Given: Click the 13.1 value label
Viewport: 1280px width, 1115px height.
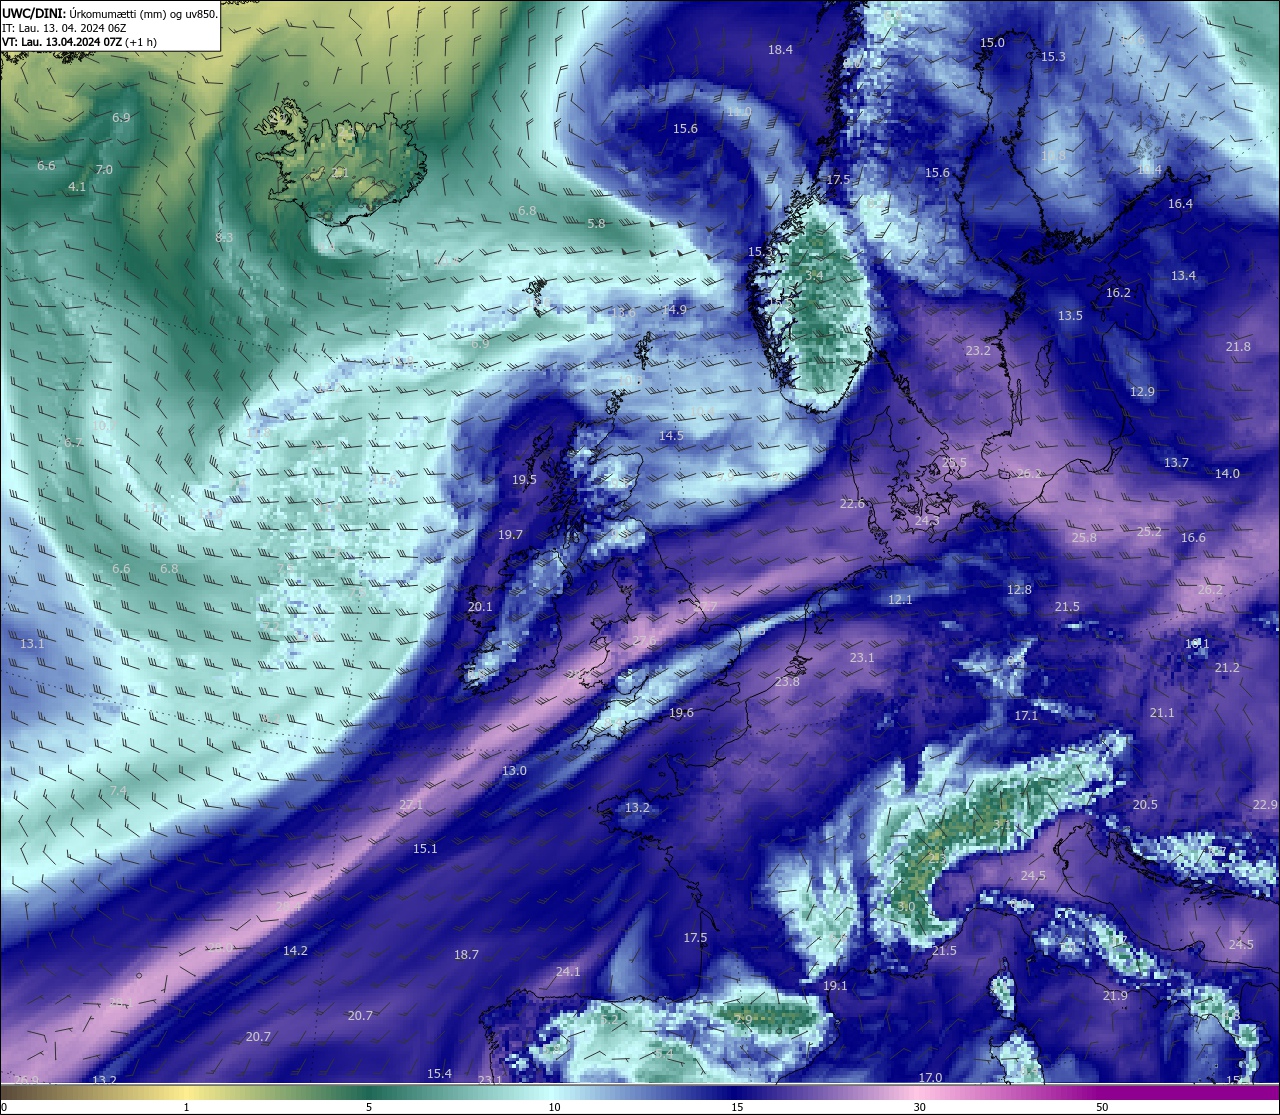Looking at the screenshot, I should [32, 644].
